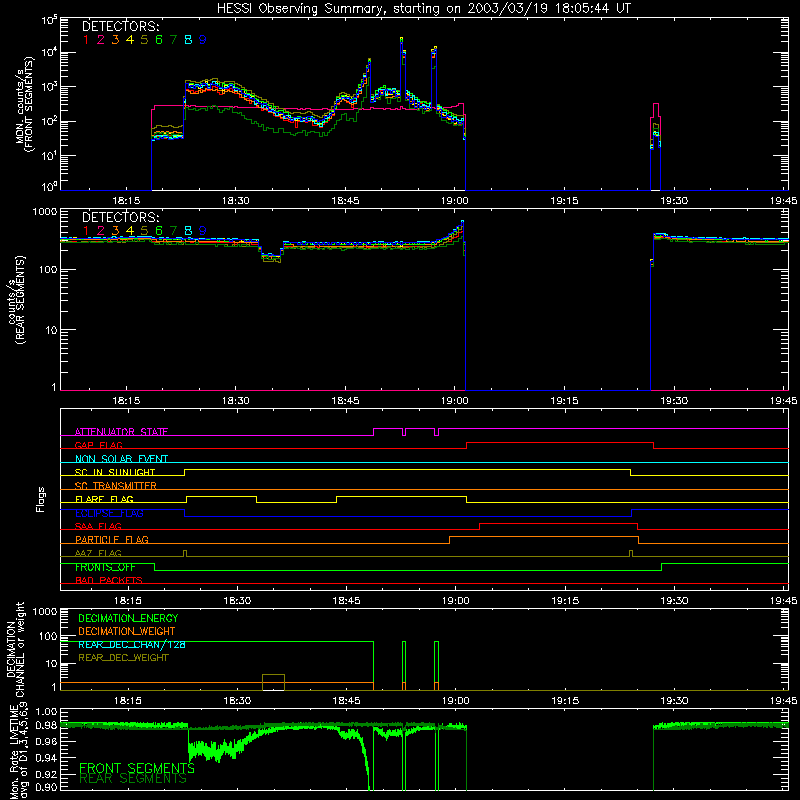Click the Flags axis title

pyautogui.click(x=41, y=499)
